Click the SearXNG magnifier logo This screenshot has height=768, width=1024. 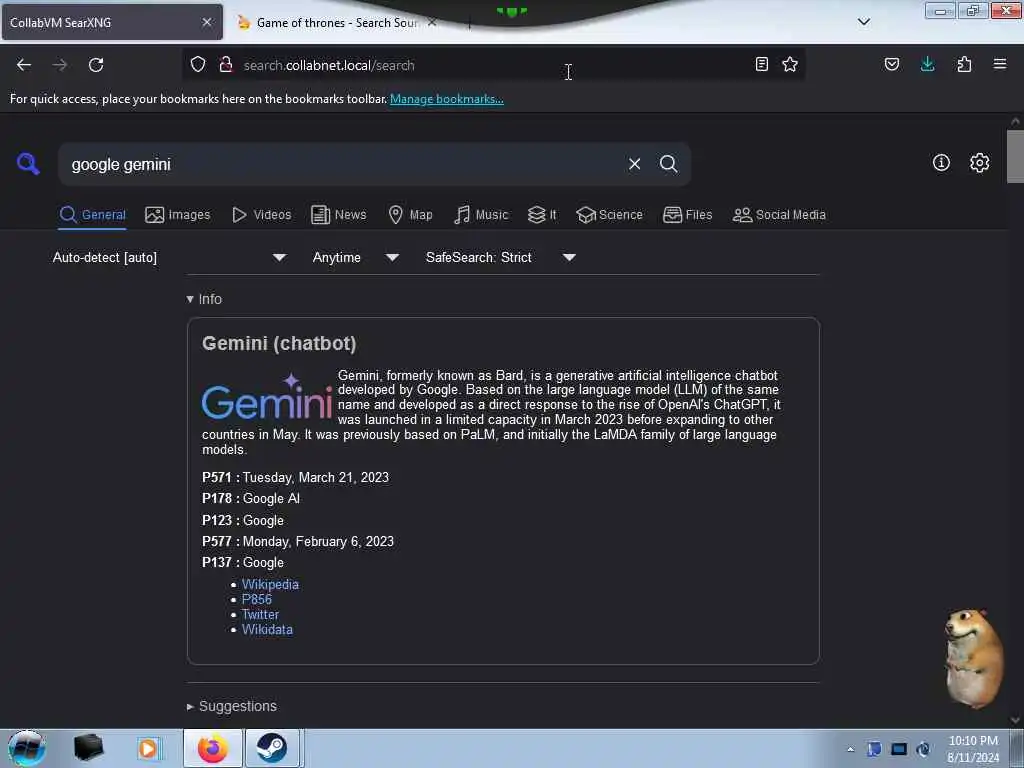[x=28, y=163]
